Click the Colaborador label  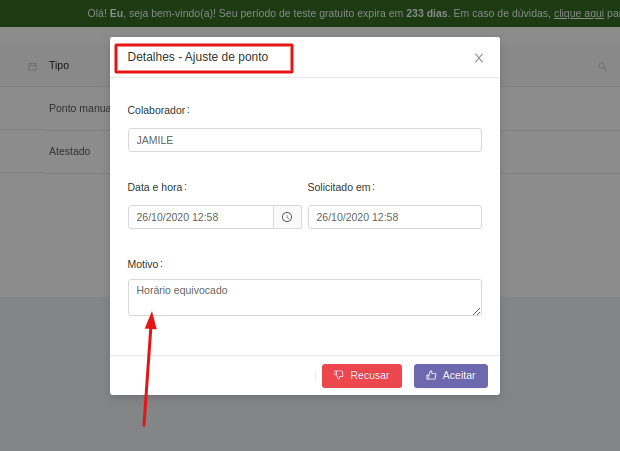point(158,110)
